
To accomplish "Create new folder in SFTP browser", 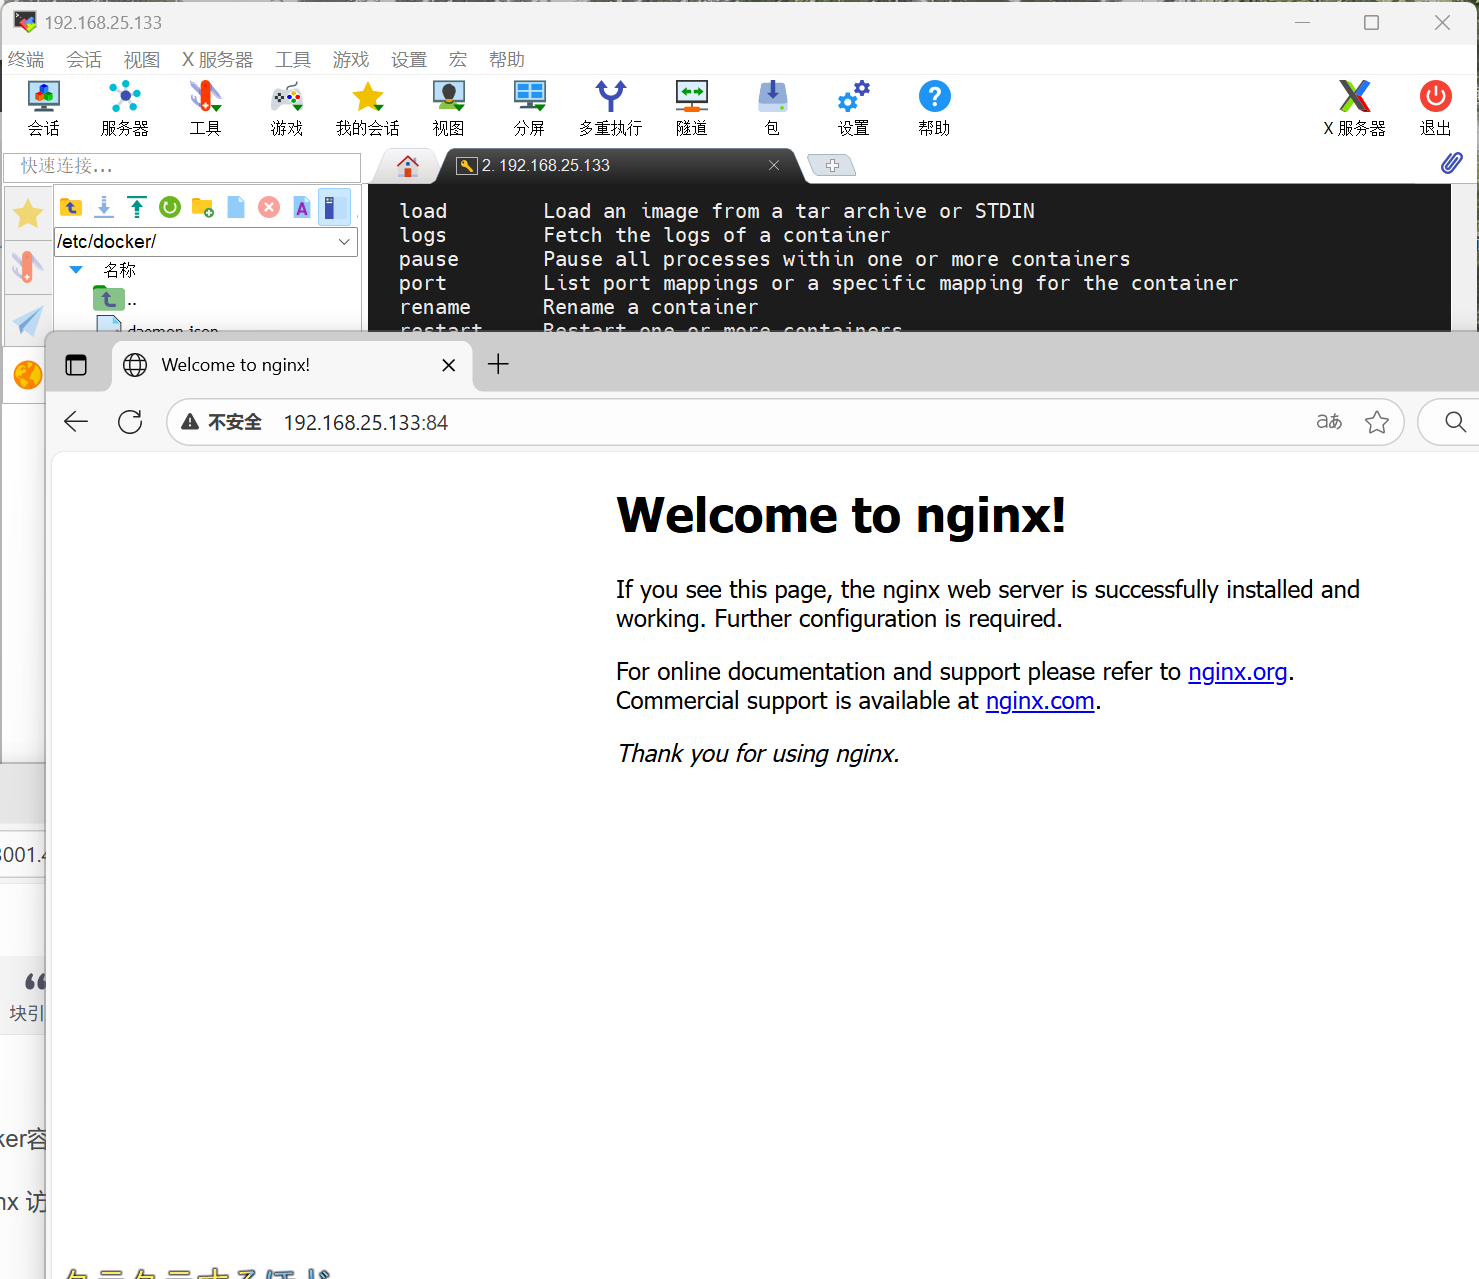I will 203,207.
